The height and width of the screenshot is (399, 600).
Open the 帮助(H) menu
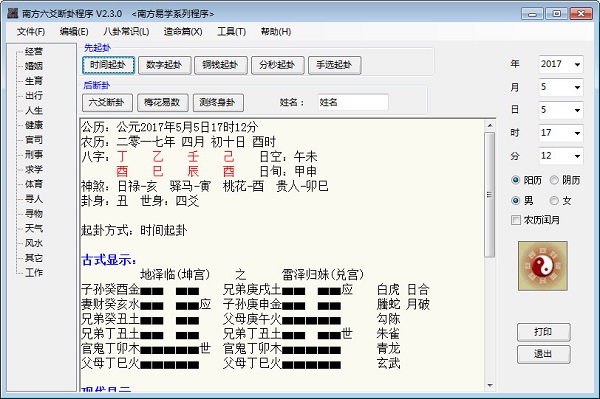point(276,31)
